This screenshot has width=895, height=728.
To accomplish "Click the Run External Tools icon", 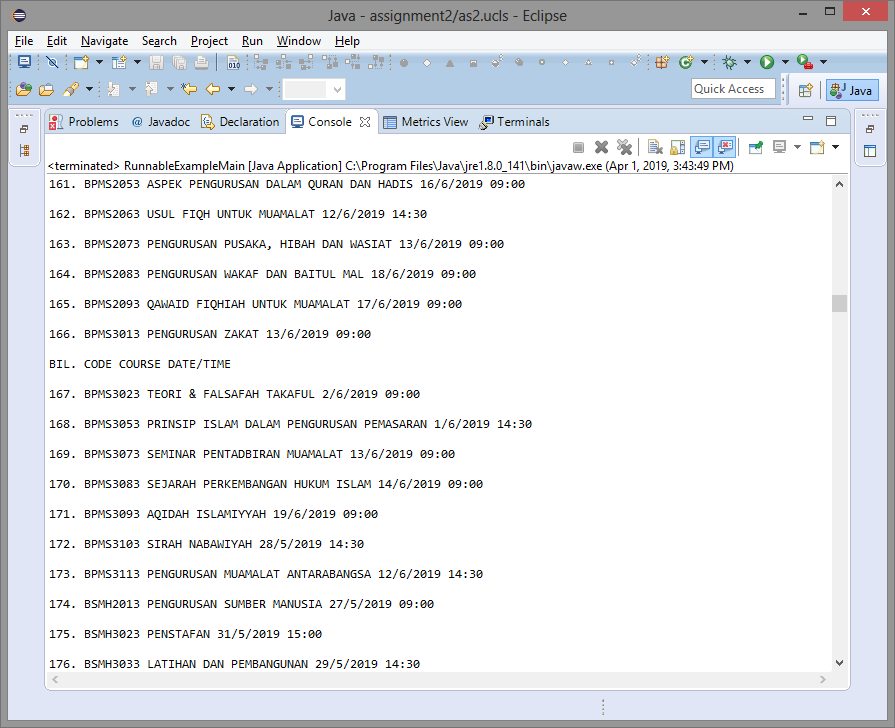I will [805, 62].
